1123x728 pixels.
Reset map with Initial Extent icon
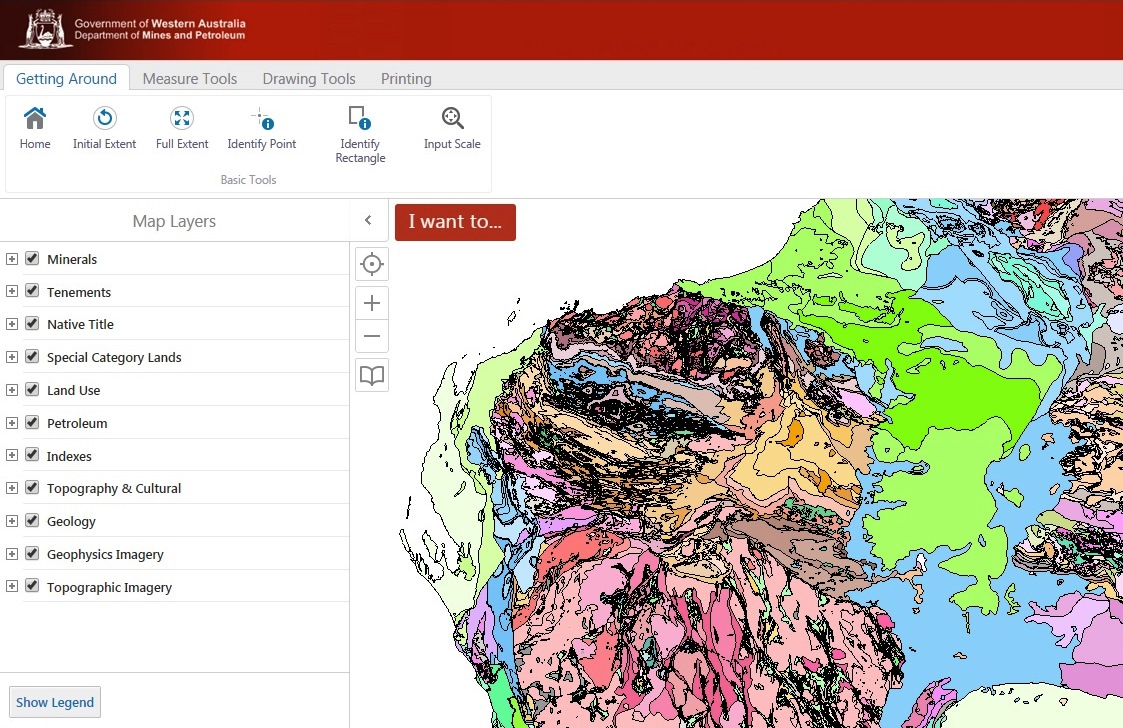pos(104,119)
